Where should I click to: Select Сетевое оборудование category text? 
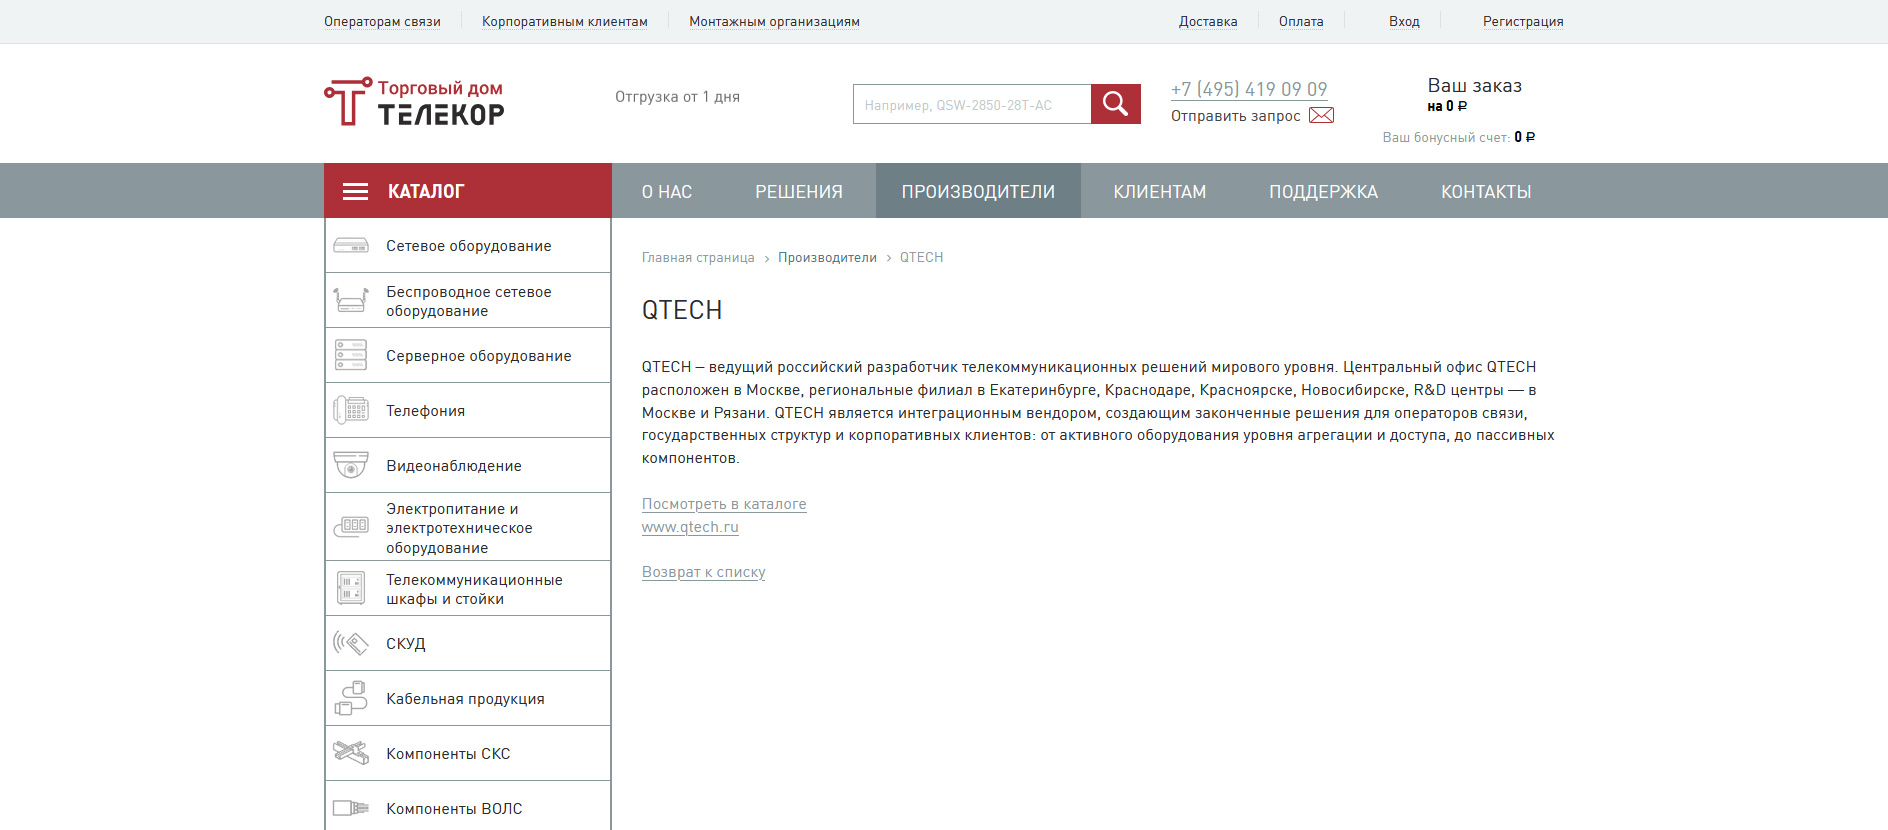pos(469,246)
